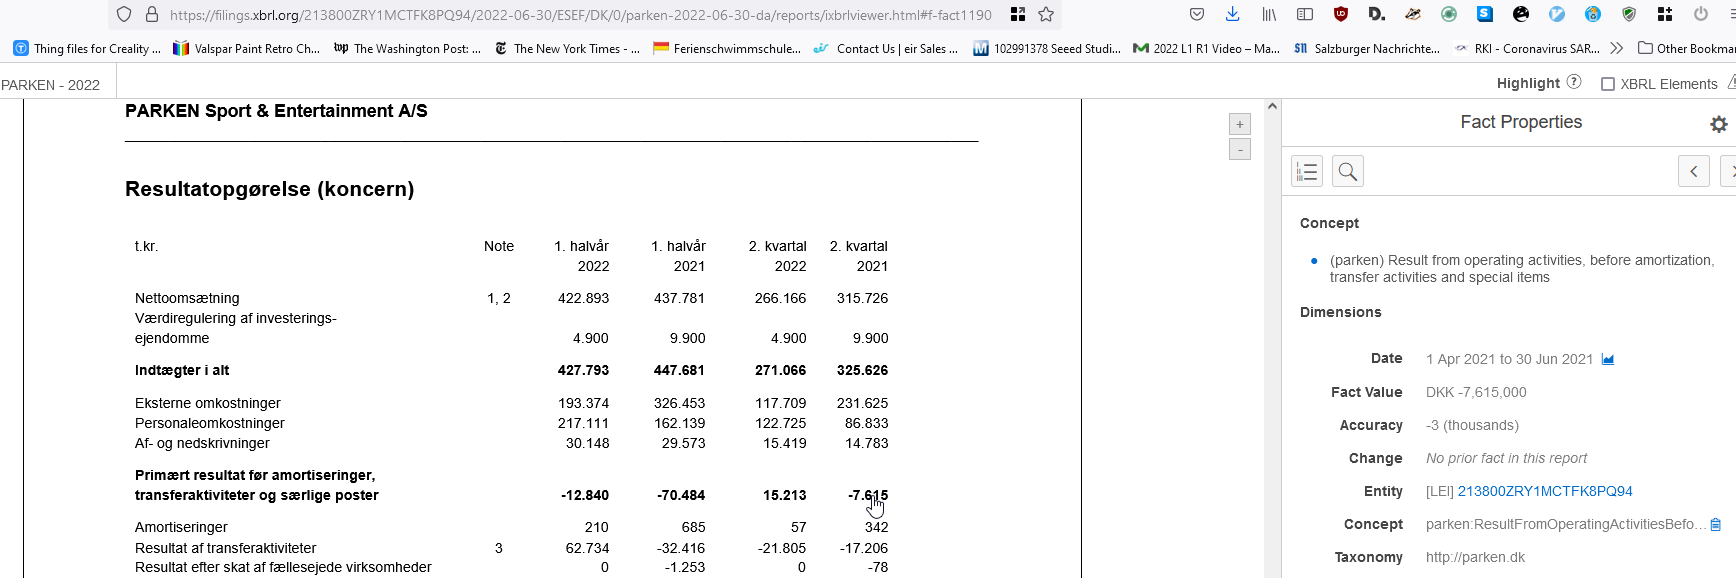Click the LEI entity link 213800ZRY1MCTFK8PQ94
The image size is (1736, 578).
coord(1545,491)
